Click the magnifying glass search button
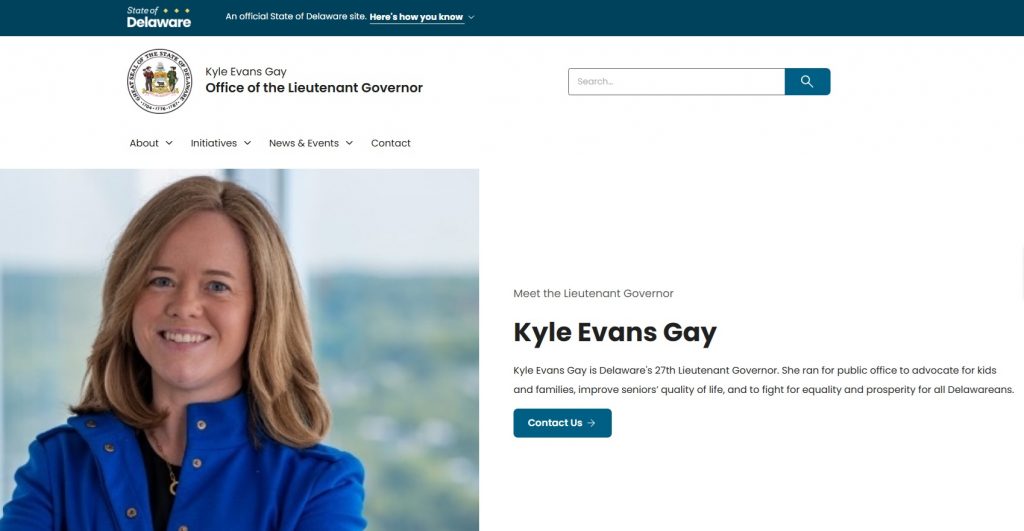This screenshot has width=1024, height=531. [807, 82]
